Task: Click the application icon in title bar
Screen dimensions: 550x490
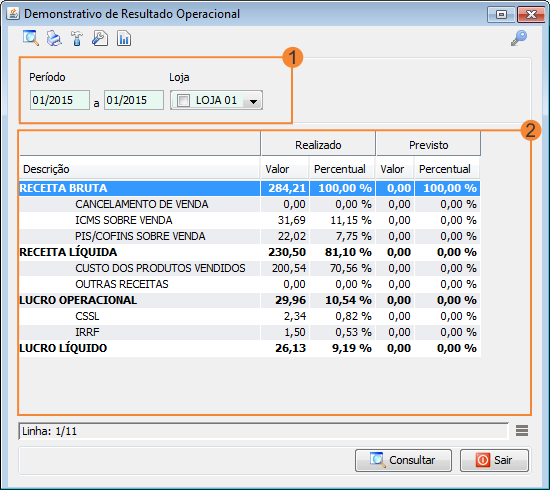Action: tap(13, 14)
